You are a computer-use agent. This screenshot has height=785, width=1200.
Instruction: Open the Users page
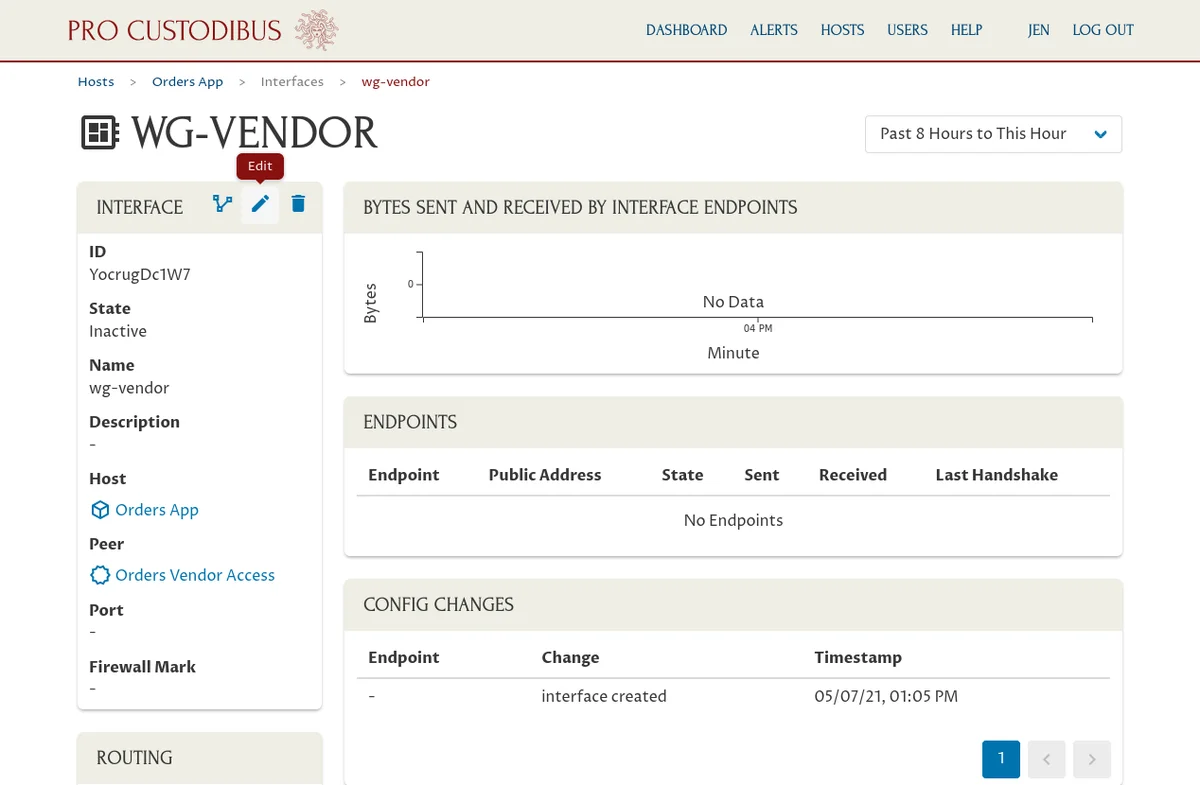pyautogui.click(x=907, y=30)
